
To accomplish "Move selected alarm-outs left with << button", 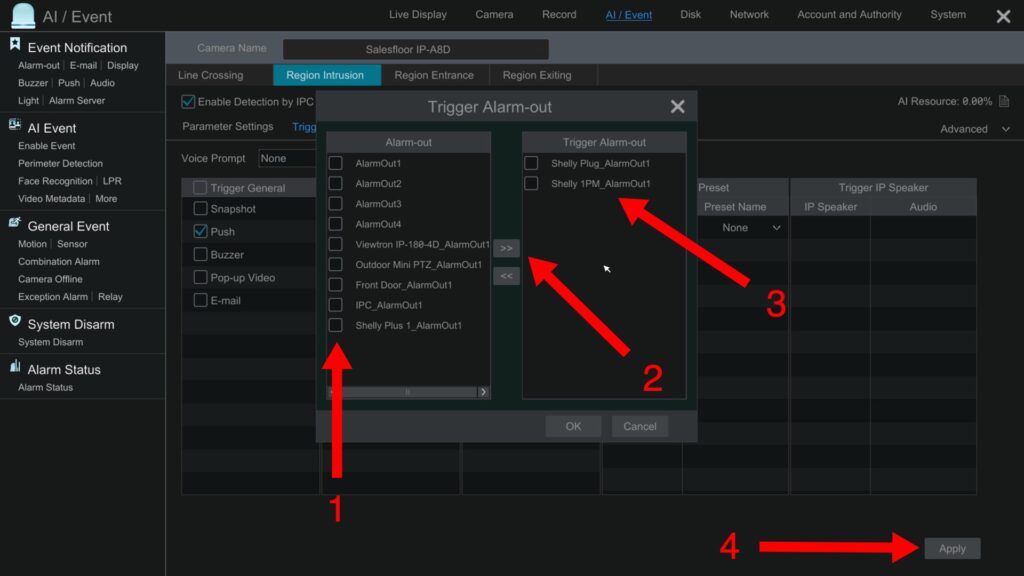I will 506,276.
